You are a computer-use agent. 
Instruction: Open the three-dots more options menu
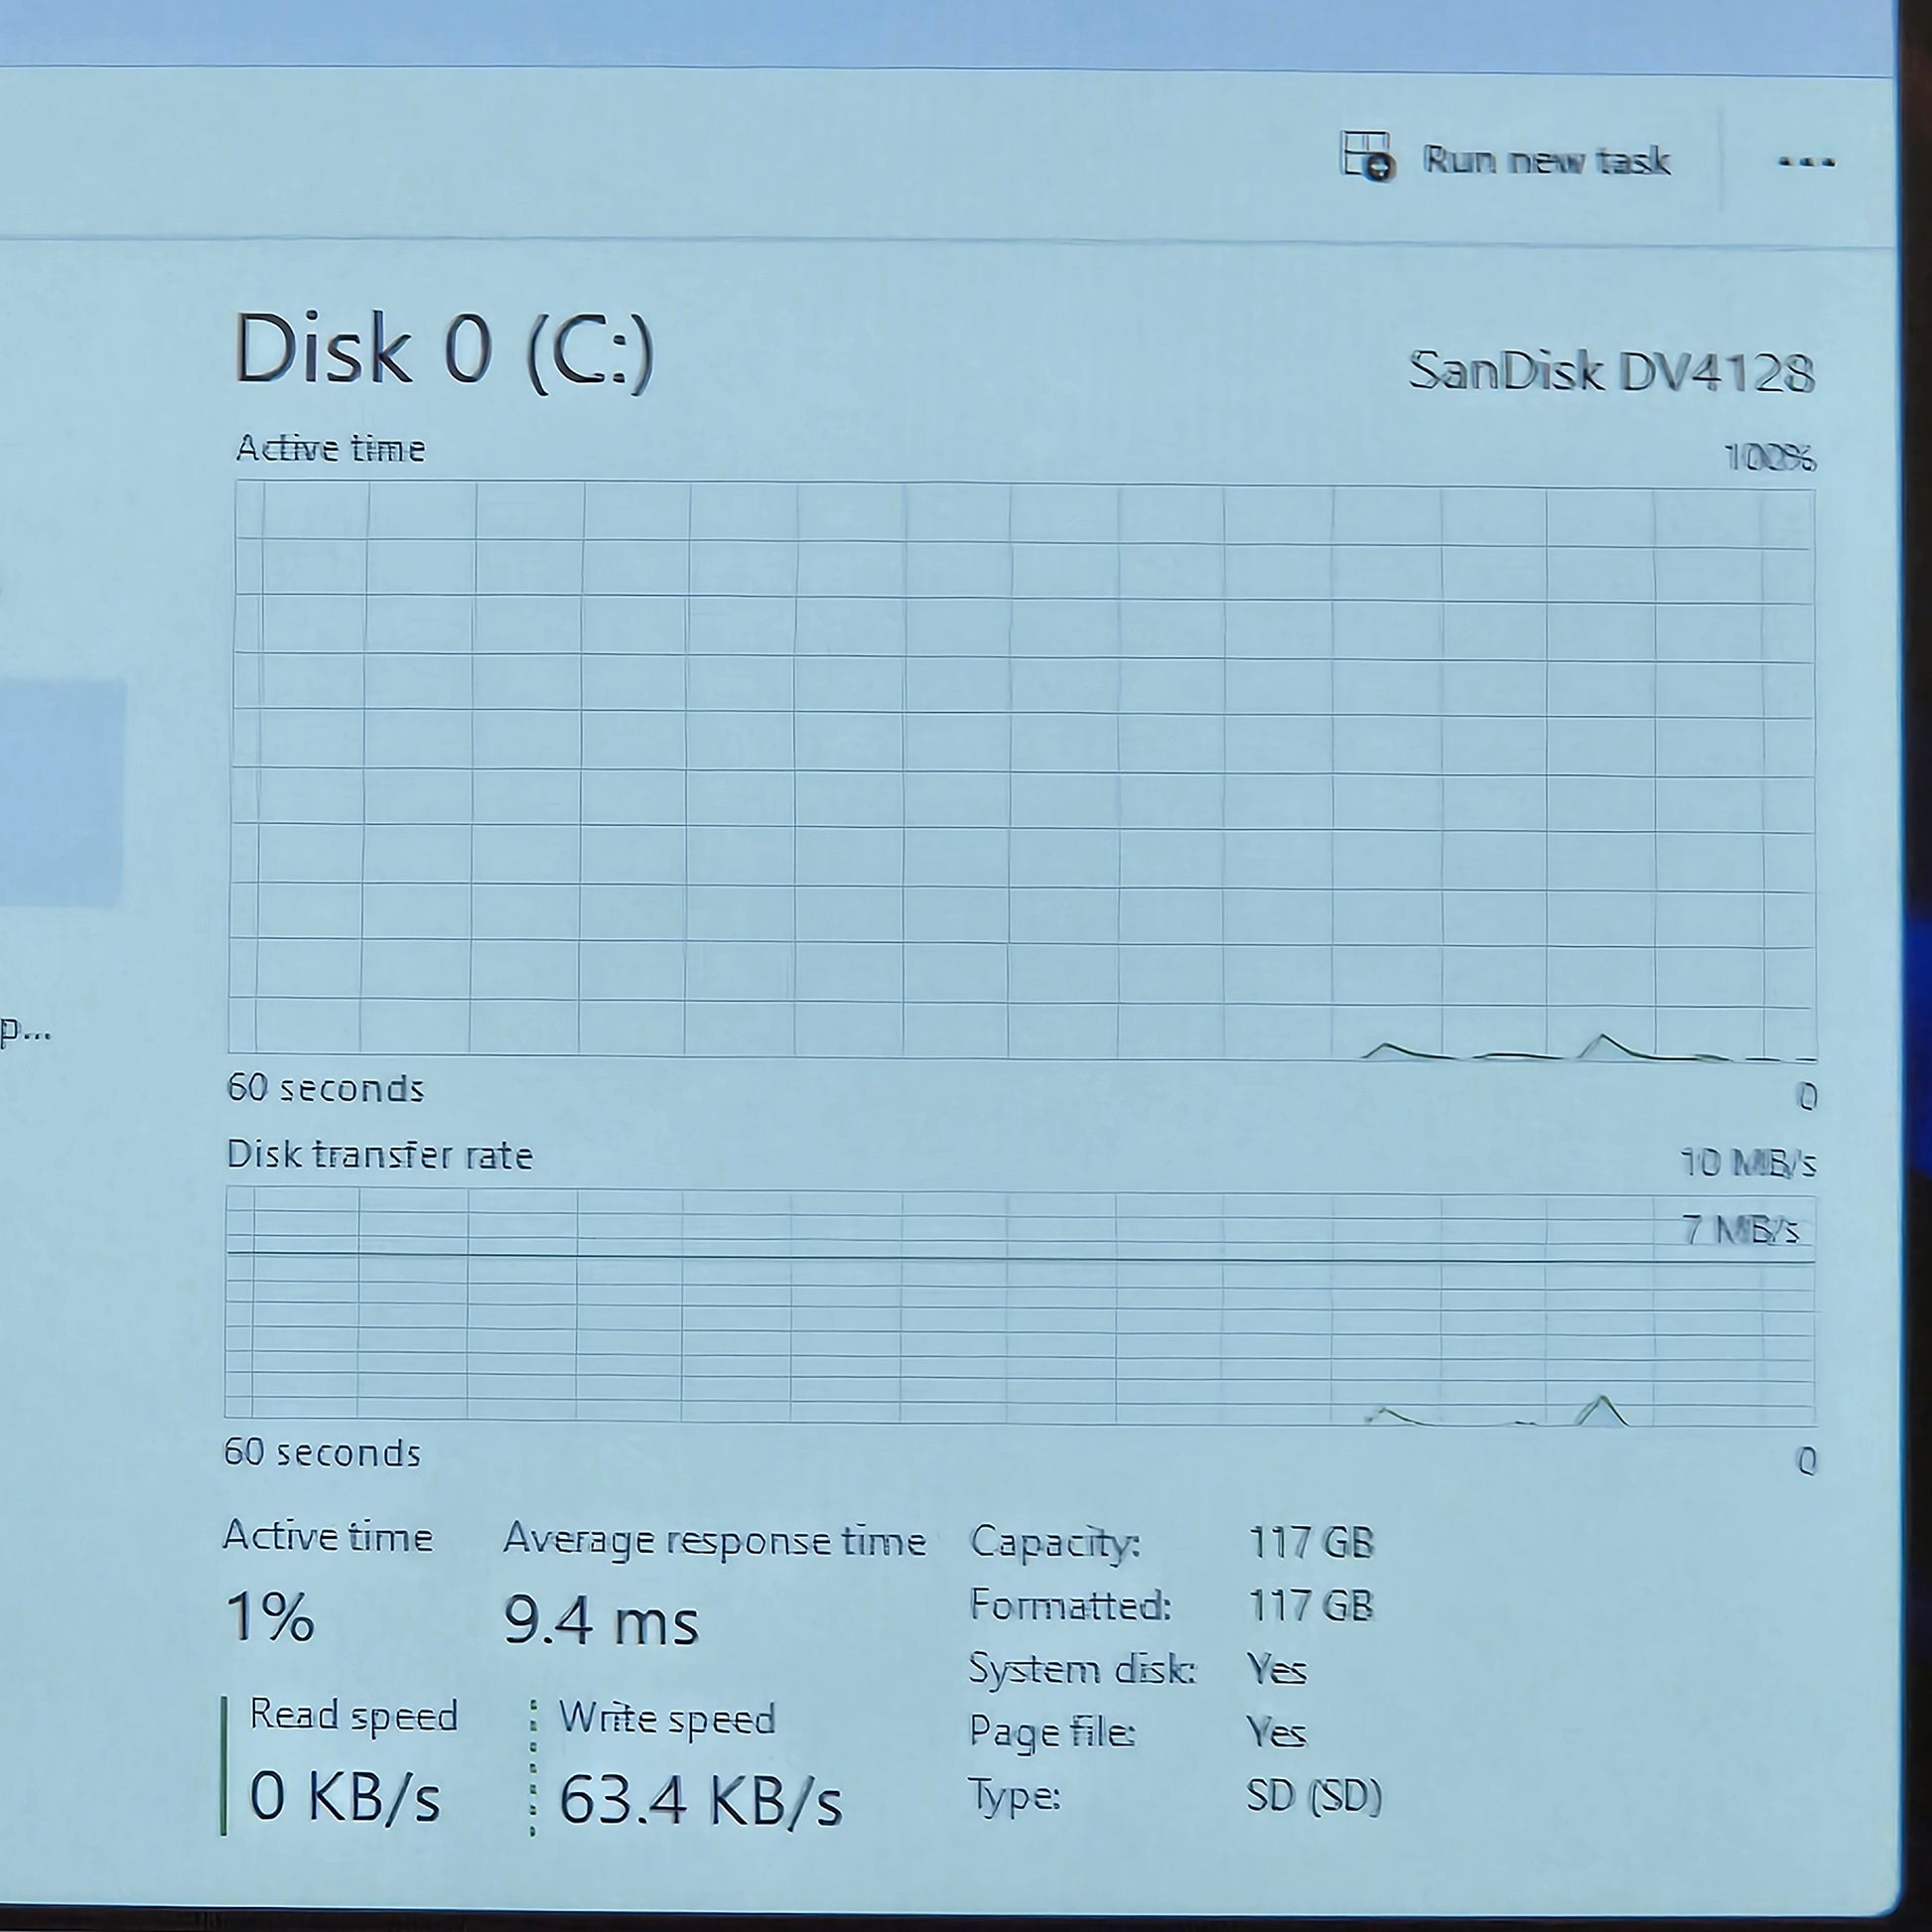tap(1806, 162)
